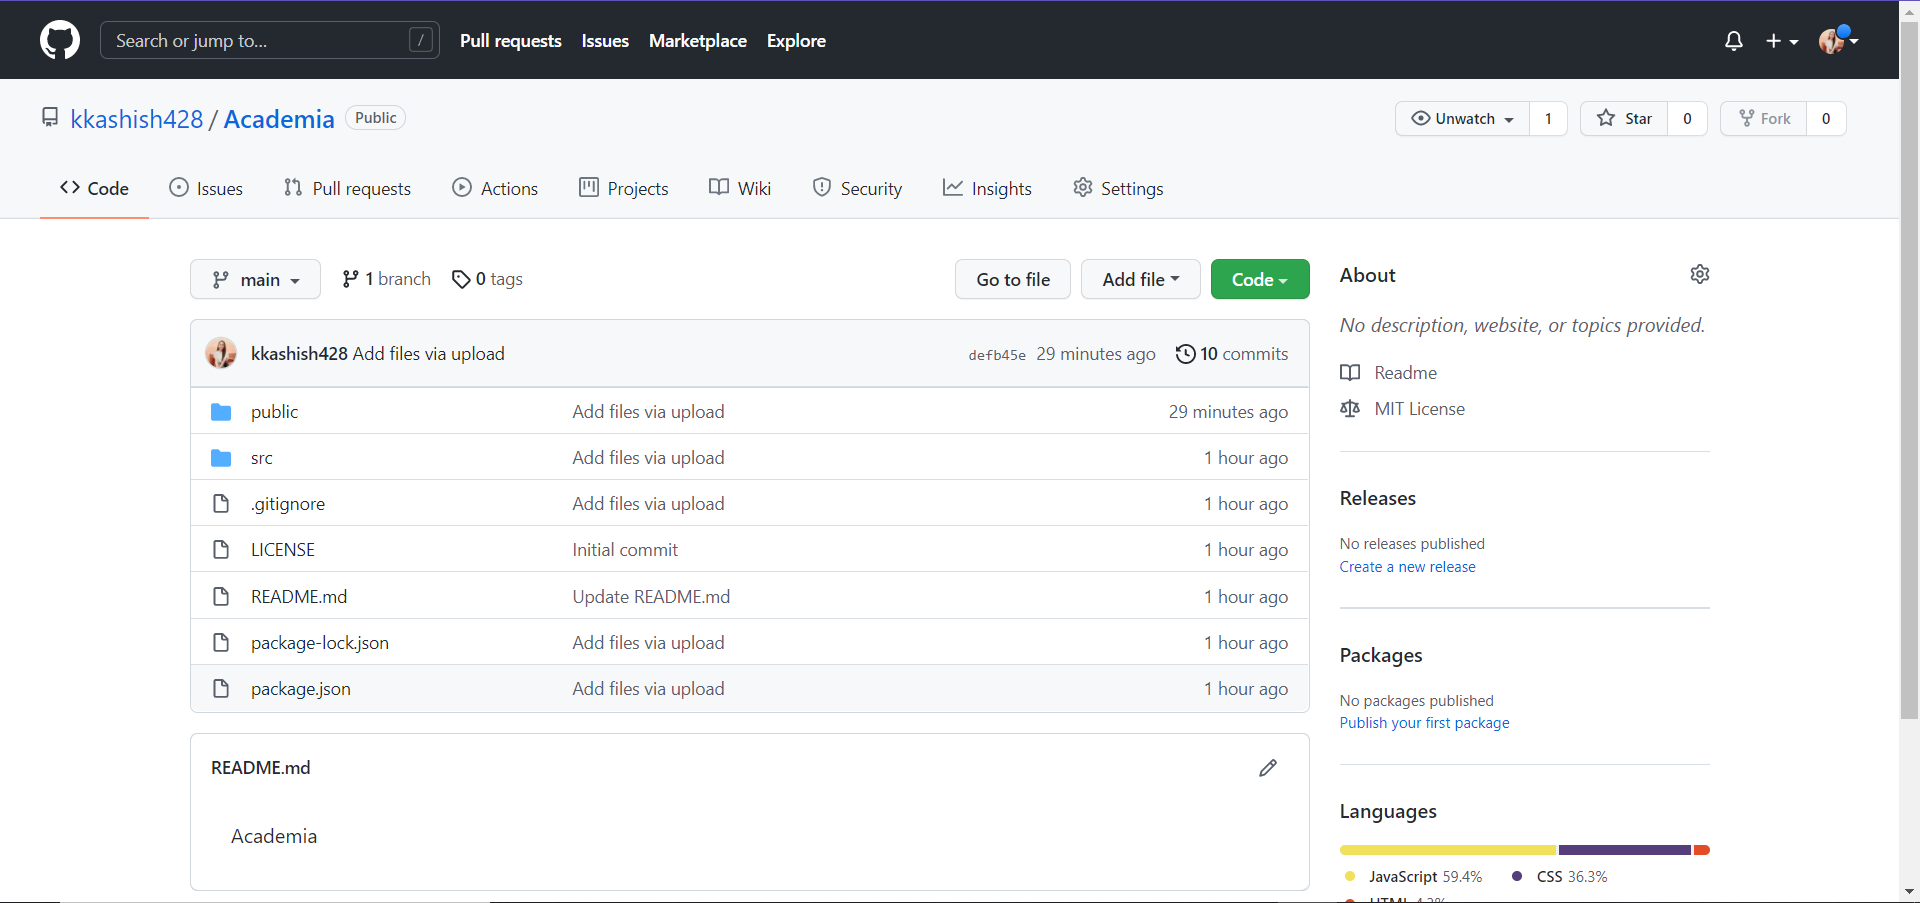Open the kkashish428 owner link
The height and width of the screenshot is (903, 1920).
(137, 119)
